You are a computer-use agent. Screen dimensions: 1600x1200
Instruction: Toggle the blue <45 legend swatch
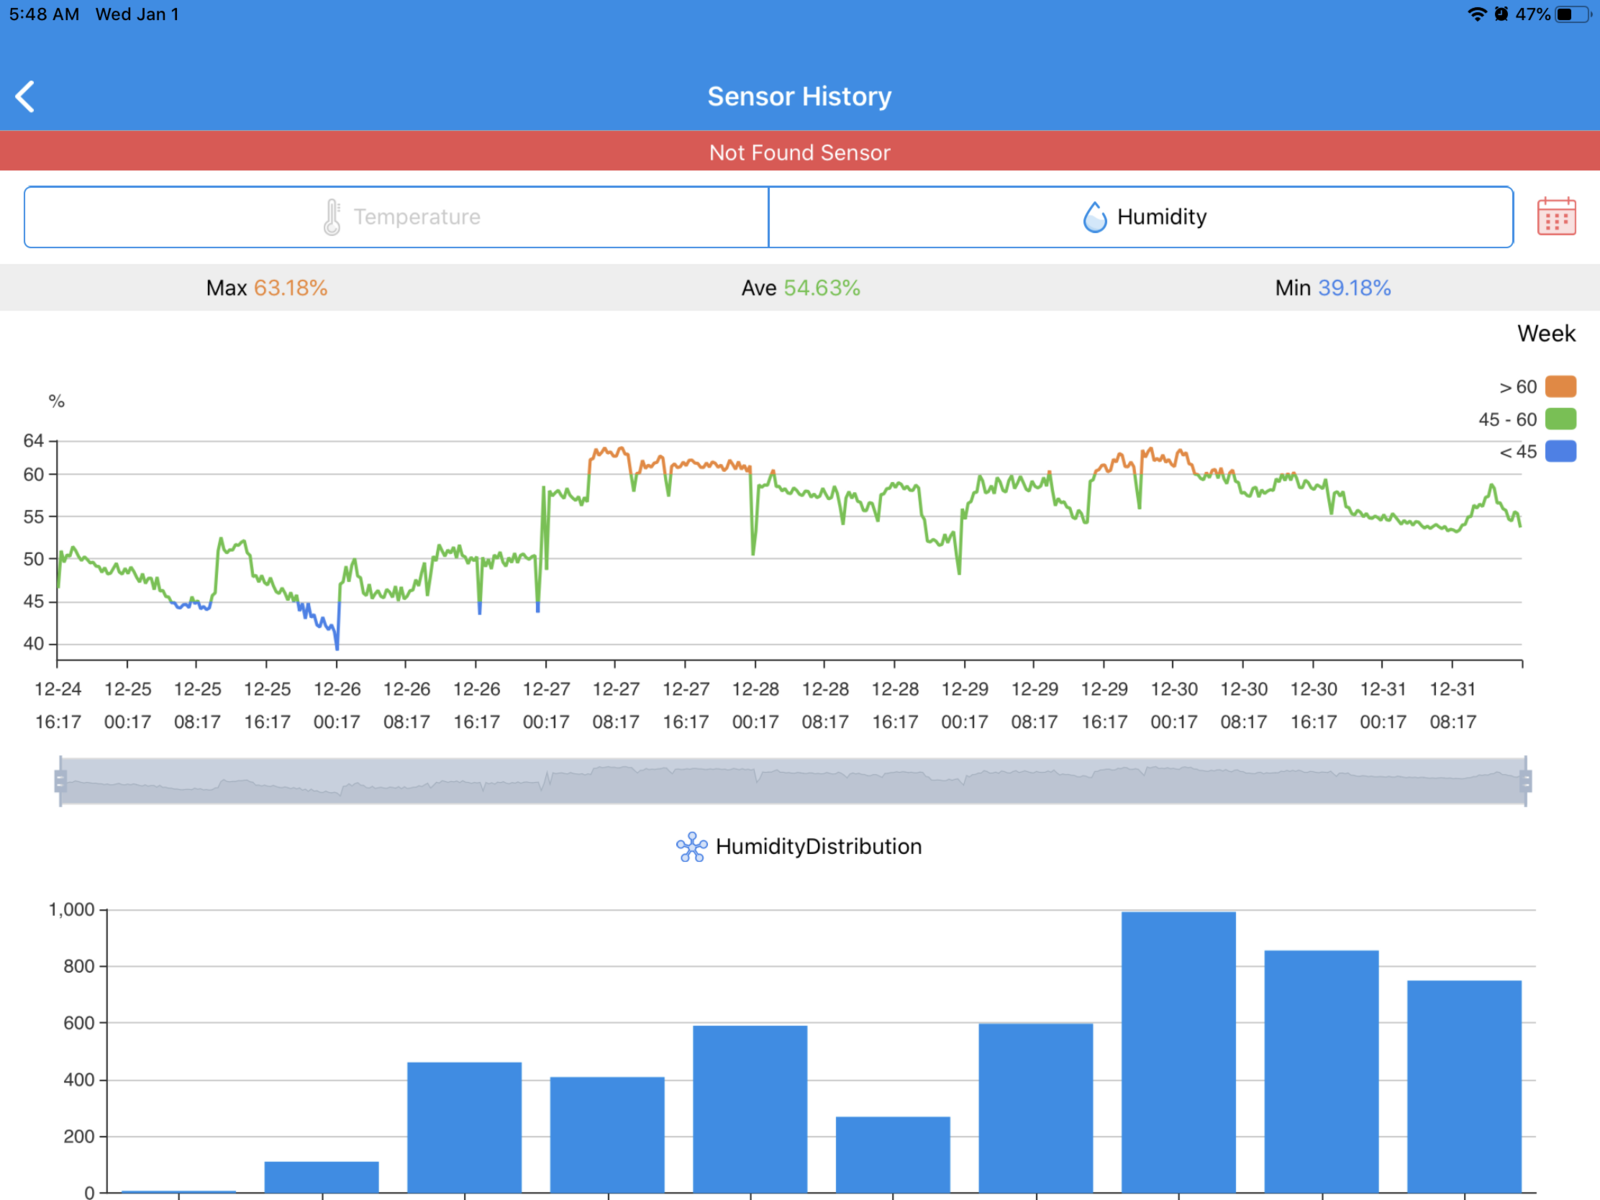1561,451
